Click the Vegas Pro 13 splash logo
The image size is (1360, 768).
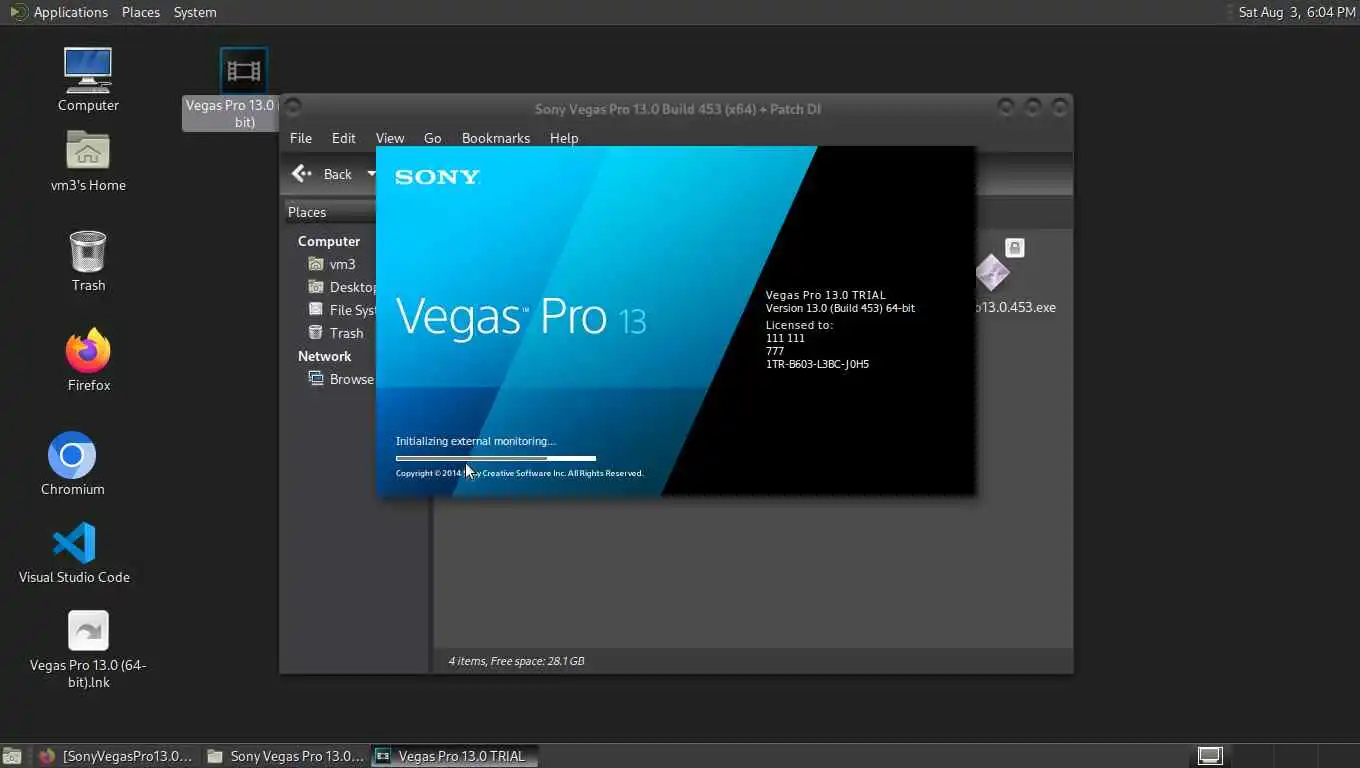[x=521, y=316]
